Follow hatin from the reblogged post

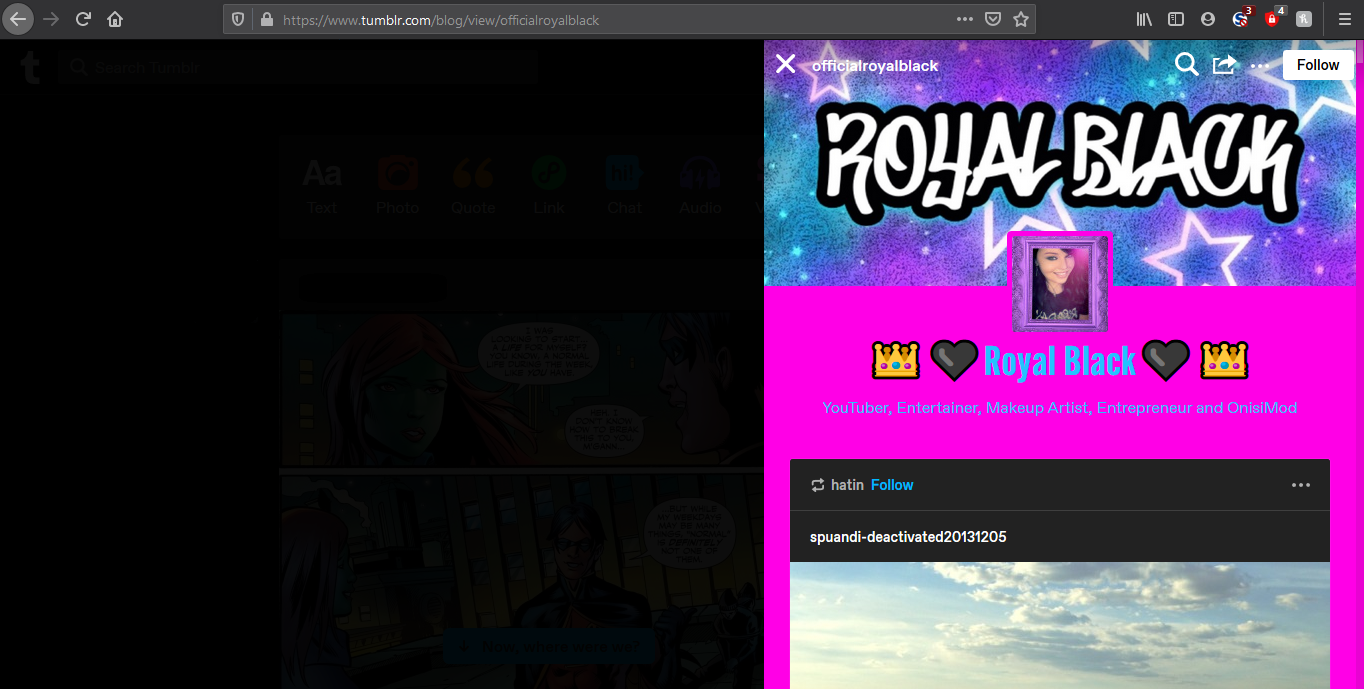click(x=892, y=485)
